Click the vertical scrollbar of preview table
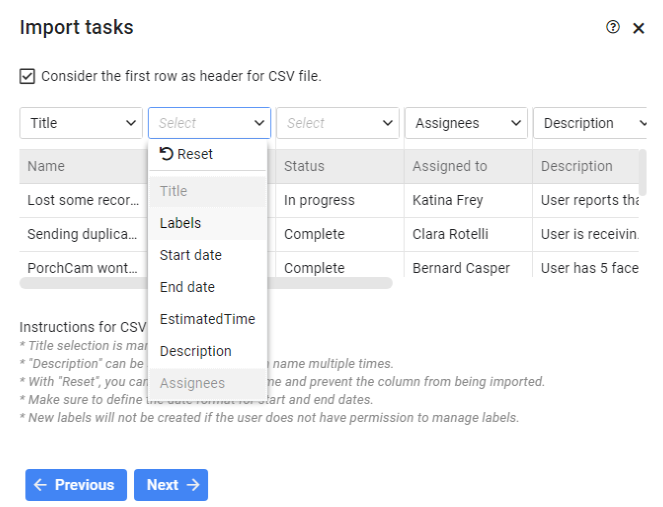 (x=642, y=173)
